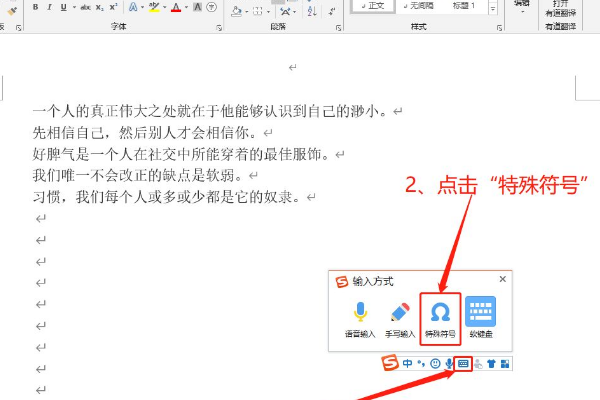The image size is (600, 400).
Task: Apply the text effects (outlined A) icon
Action: click(133, 7)
